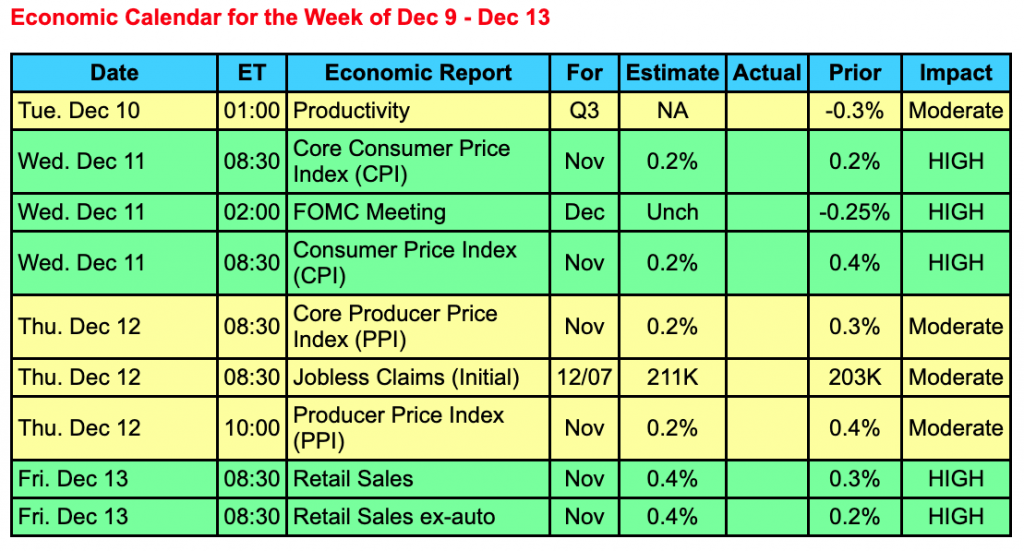This screenshot has width=1024, height=551.
Task: Click the "Tue. Dec 10" date cell
Action: coord(79,110)
